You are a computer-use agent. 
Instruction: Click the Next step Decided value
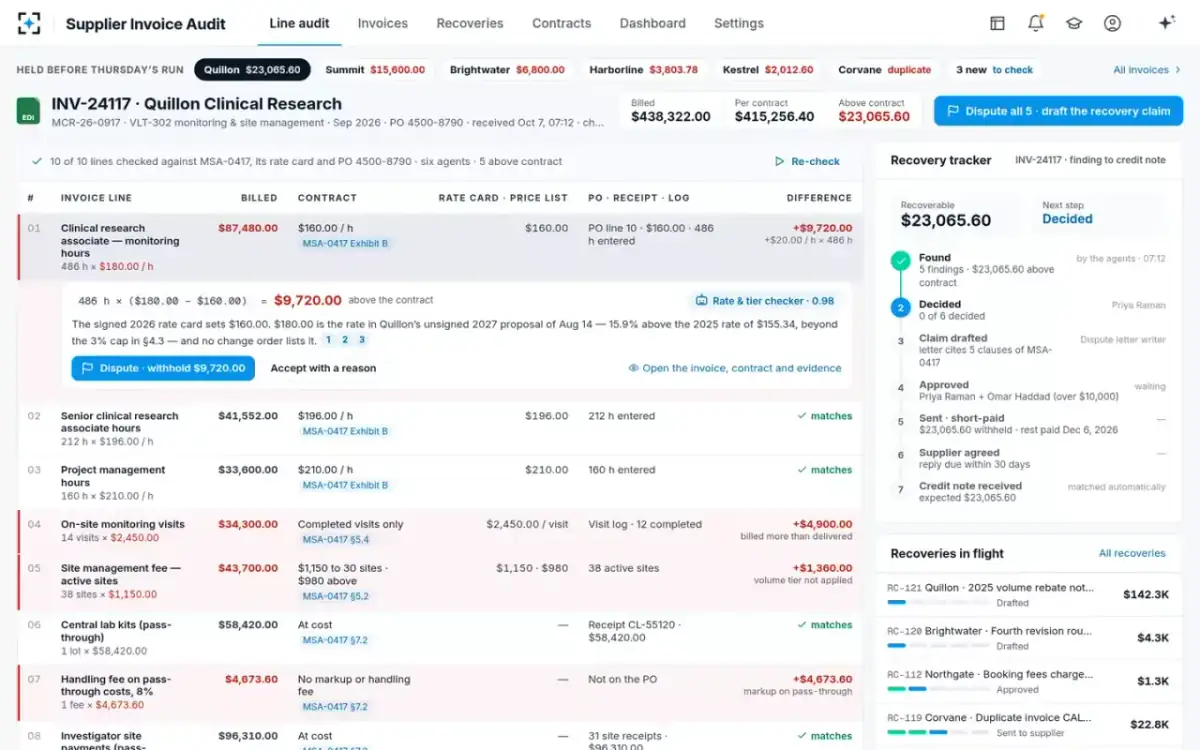pos(1067,219)
